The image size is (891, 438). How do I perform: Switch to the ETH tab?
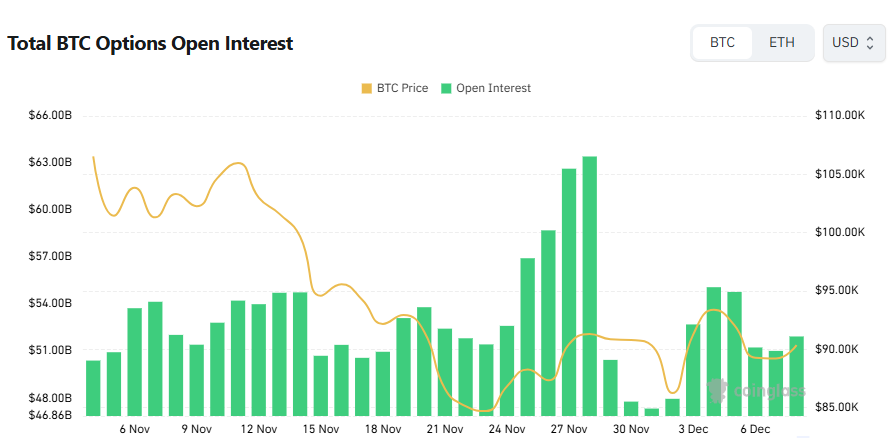782,43
